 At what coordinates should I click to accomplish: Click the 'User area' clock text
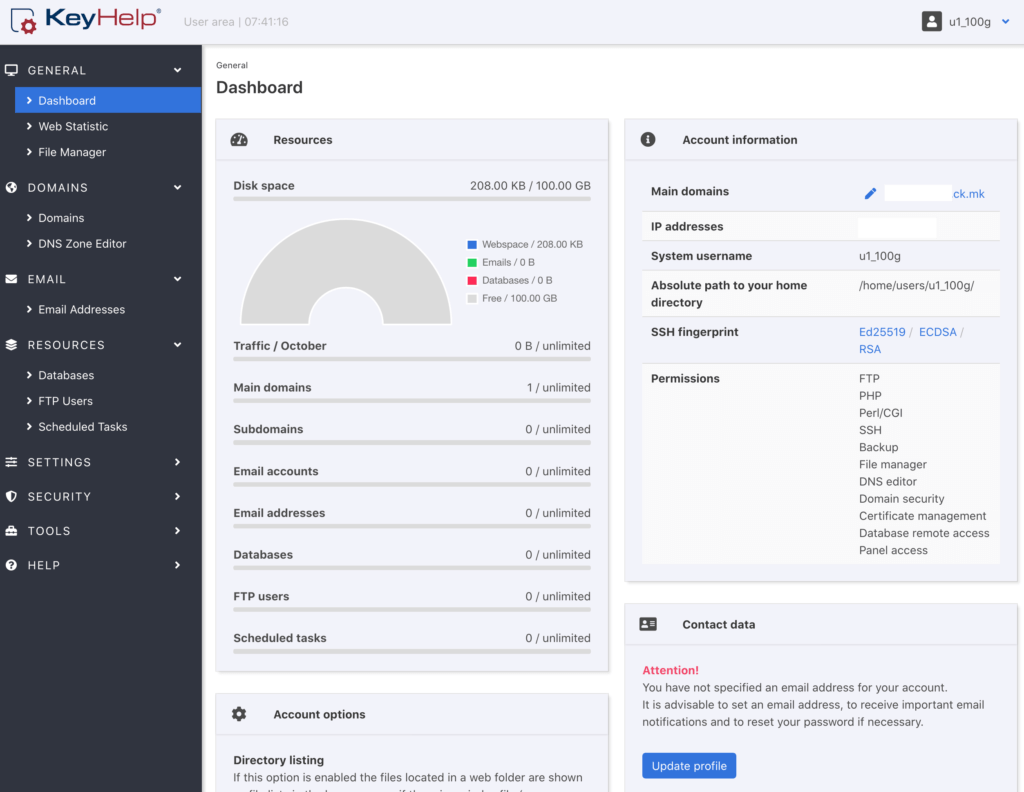[x=236, y=22]
